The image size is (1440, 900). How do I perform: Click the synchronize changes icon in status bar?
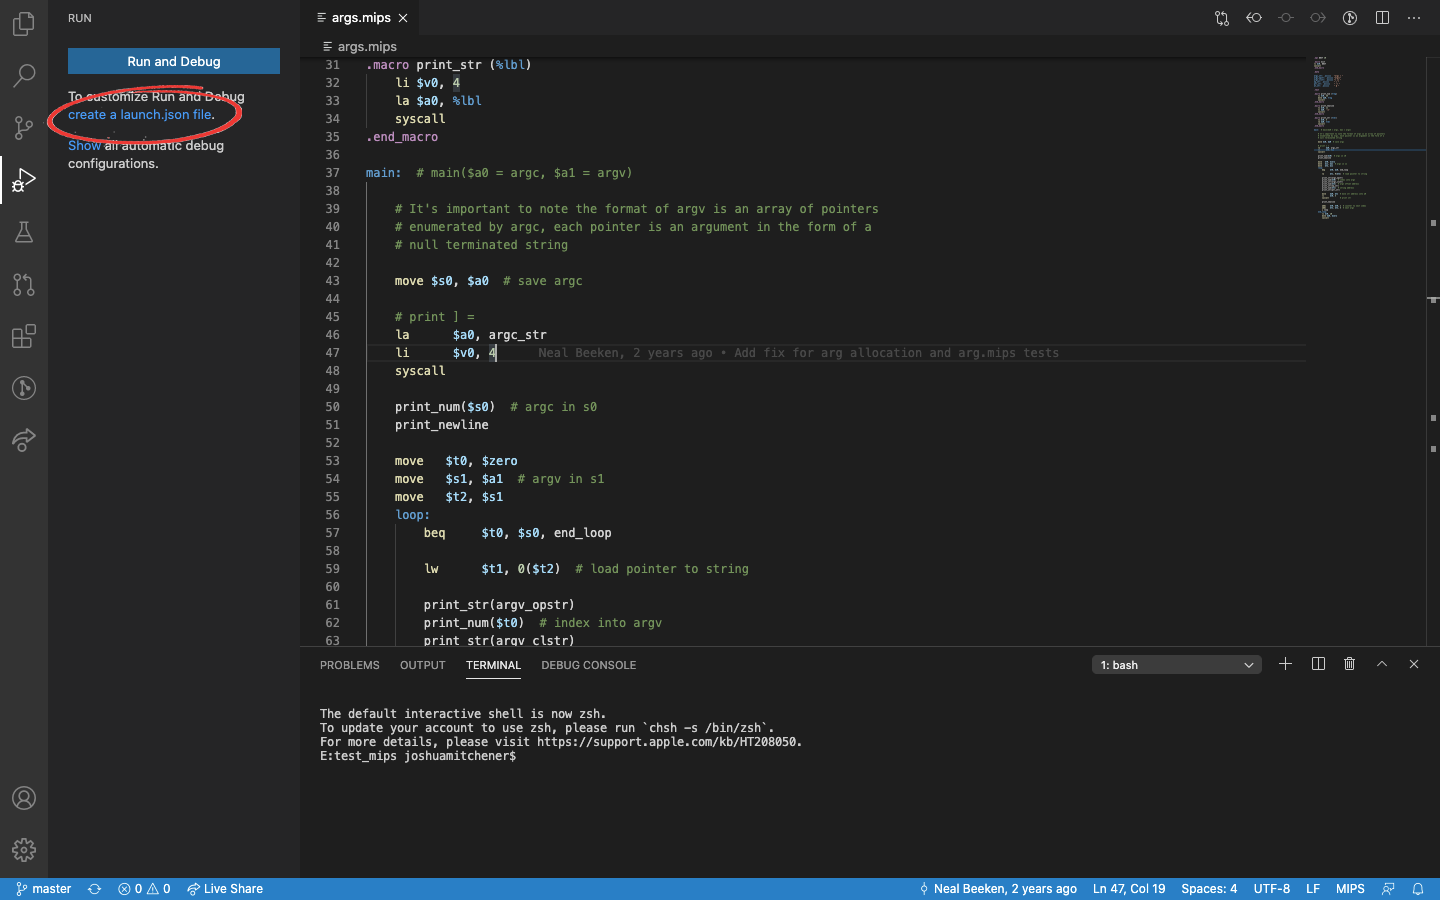coord(95,889)
